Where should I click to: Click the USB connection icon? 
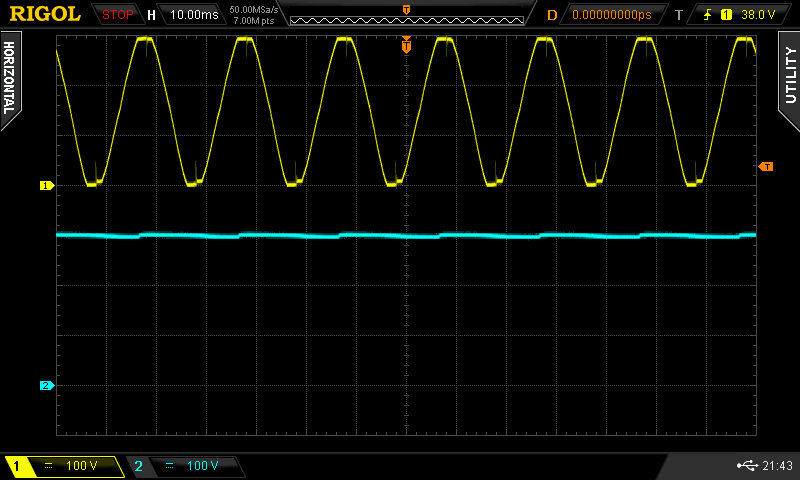(x=747, y=465)
